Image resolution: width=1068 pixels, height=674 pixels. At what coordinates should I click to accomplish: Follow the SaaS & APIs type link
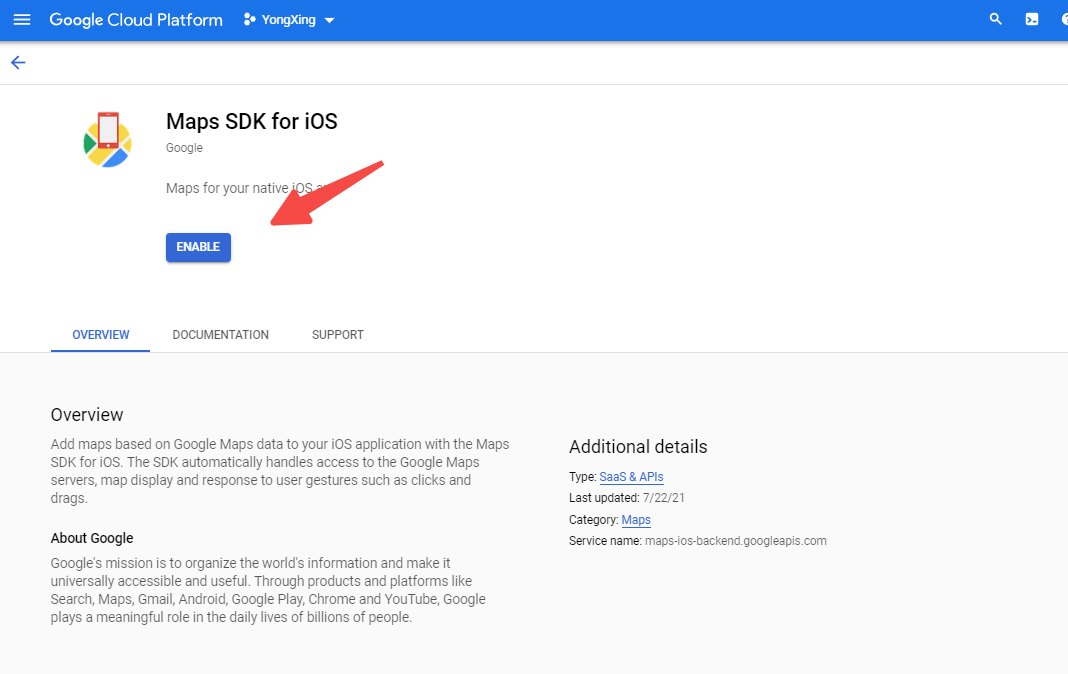631,477
